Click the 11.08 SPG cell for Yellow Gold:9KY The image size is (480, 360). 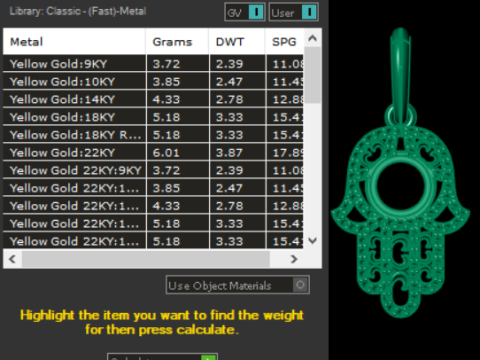point(285,63)
